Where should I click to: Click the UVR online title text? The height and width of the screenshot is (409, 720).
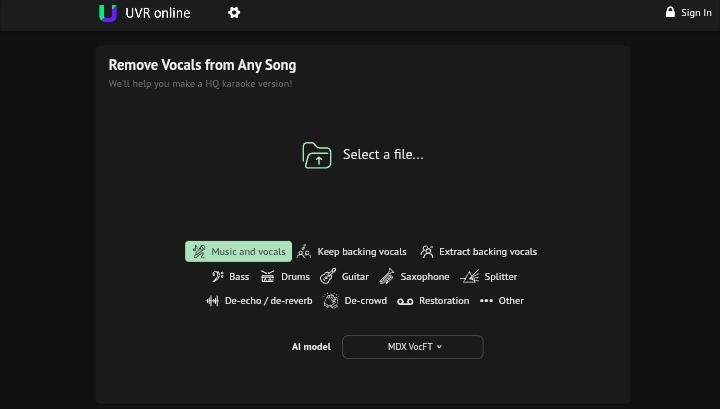click(158, 13)
